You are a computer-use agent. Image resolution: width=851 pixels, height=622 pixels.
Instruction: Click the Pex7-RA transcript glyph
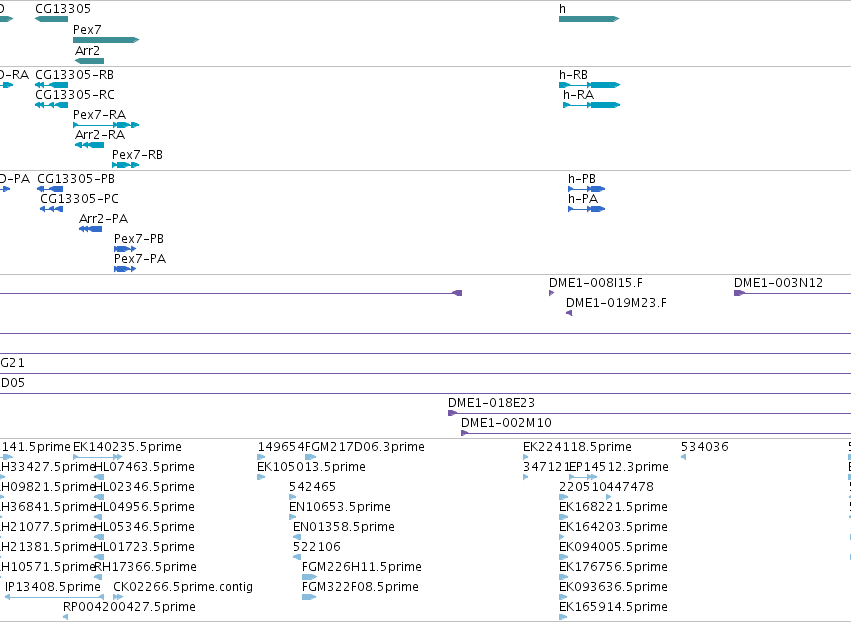coord(106,125)
